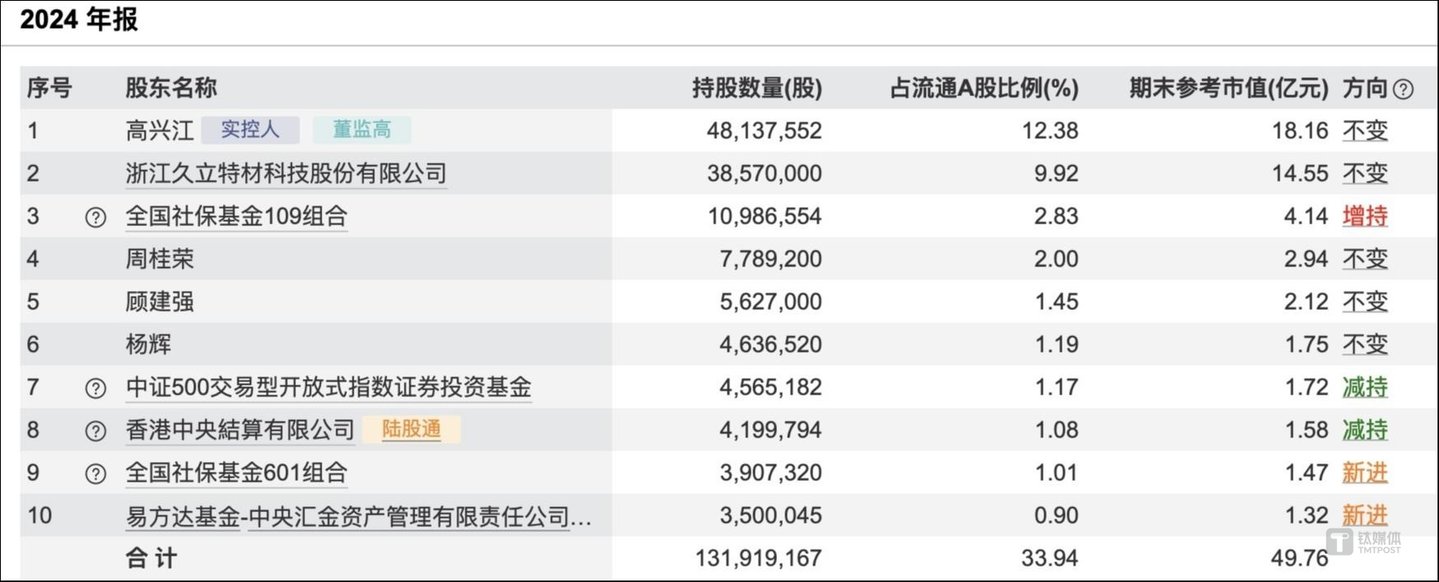The height and width of the screenshot is (582, 1439).
Task: Click the 董监高 tag next to 高兴江
Action: pyautogui.click(x=363, y=129)
